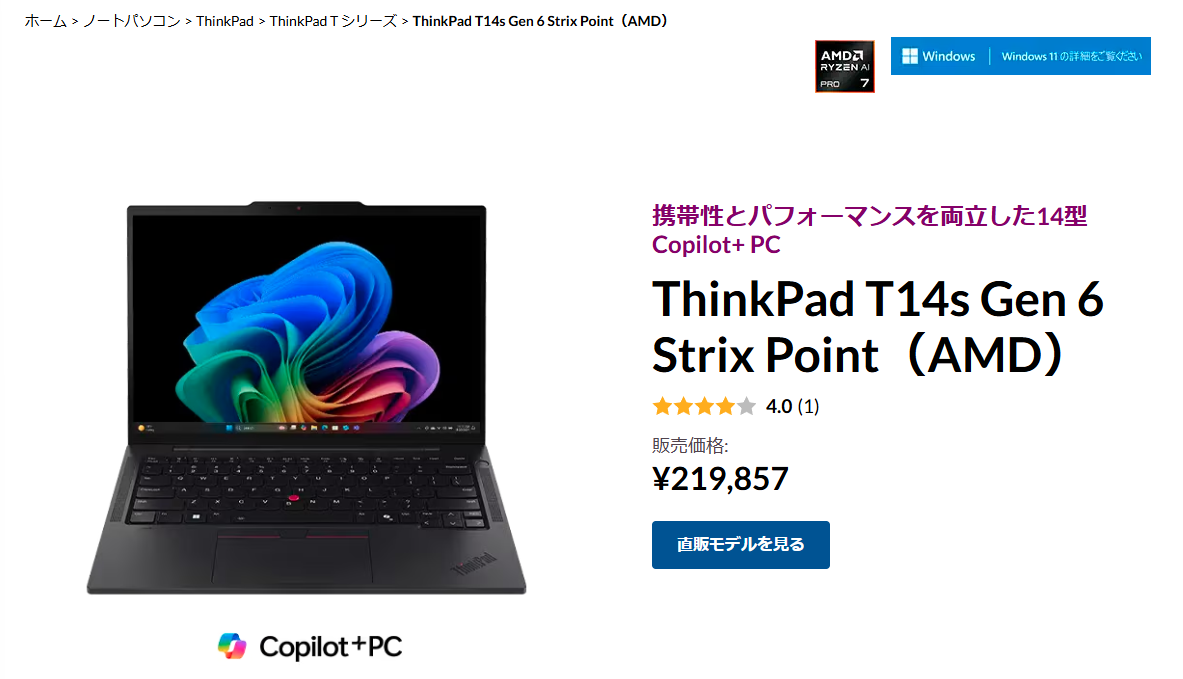Click the 直販モデルを見る button
The image size is (1183, 679).
coord(740,545)
